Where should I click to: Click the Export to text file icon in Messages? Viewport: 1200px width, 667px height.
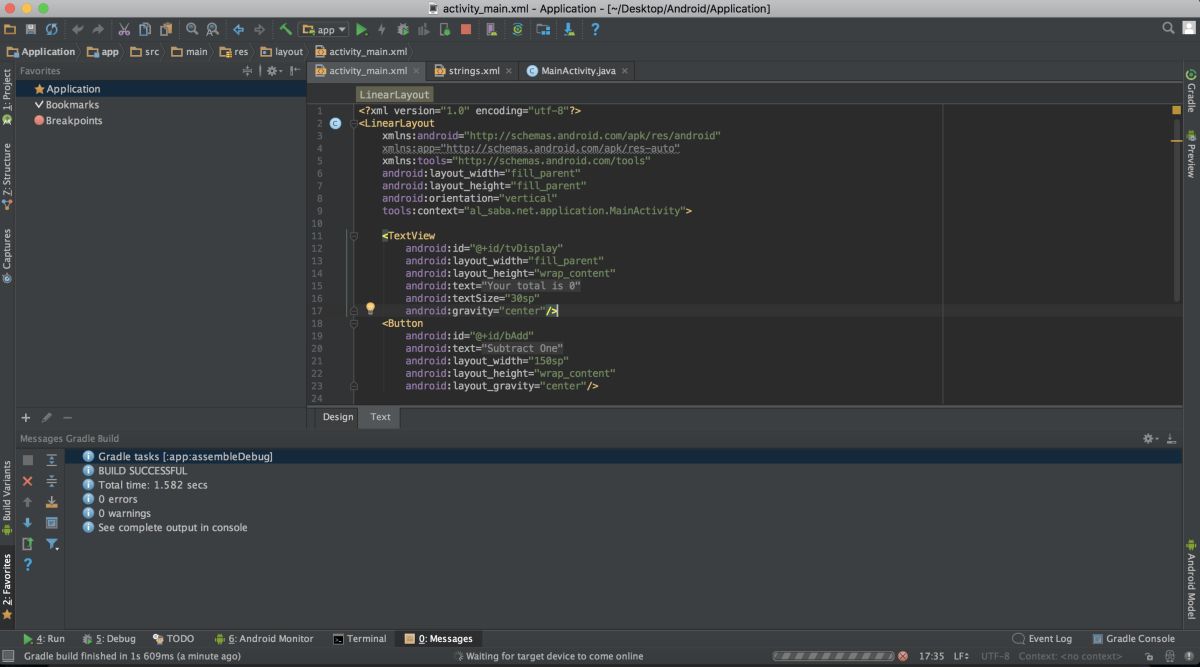point(28,544)
